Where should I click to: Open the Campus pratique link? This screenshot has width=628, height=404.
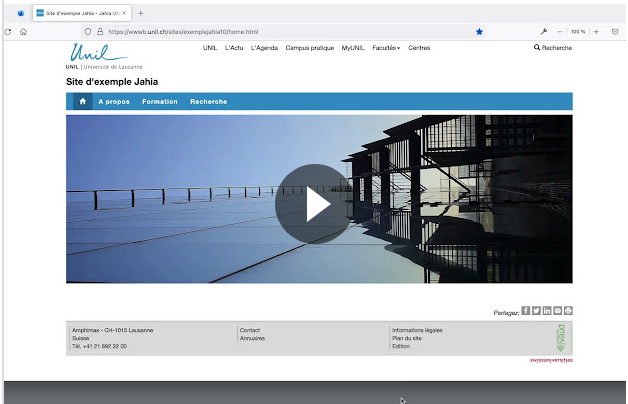pos(309,48)
